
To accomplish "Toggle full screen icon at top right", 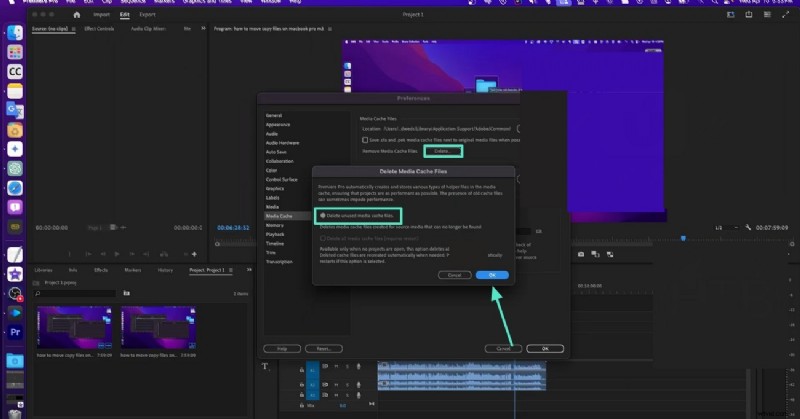I will 785,15.
